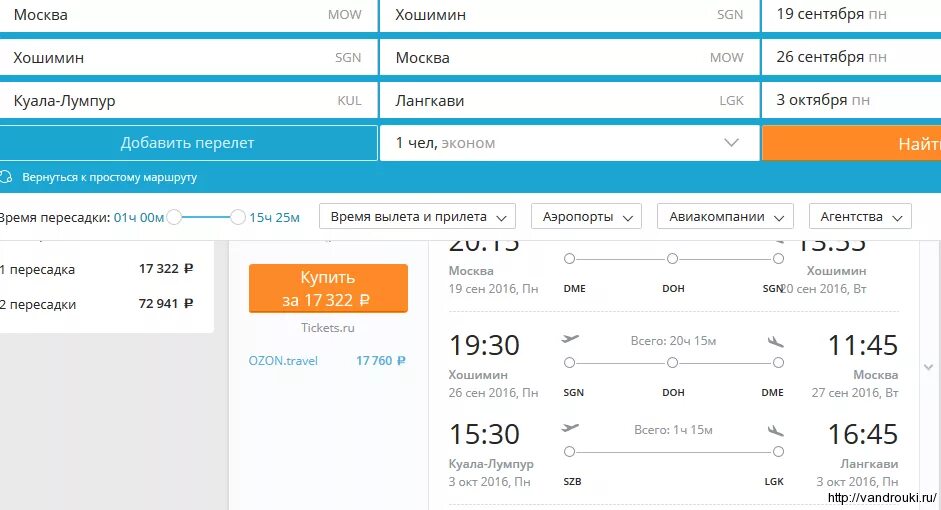Viewport: 941px width, 510px height.
Task: Click the Добавить перелет button
Action: pos(188,143)
